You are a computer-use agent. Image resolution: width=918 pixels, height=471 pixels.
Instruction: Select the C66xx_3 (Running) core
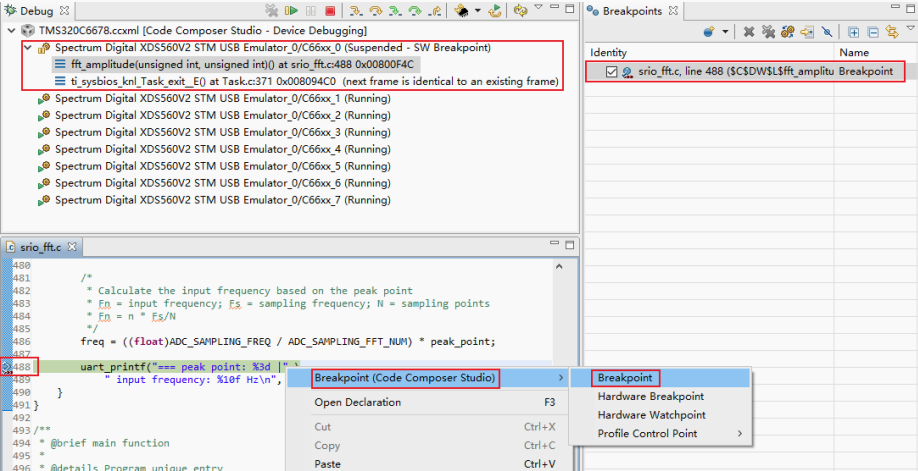pos(214,132)
